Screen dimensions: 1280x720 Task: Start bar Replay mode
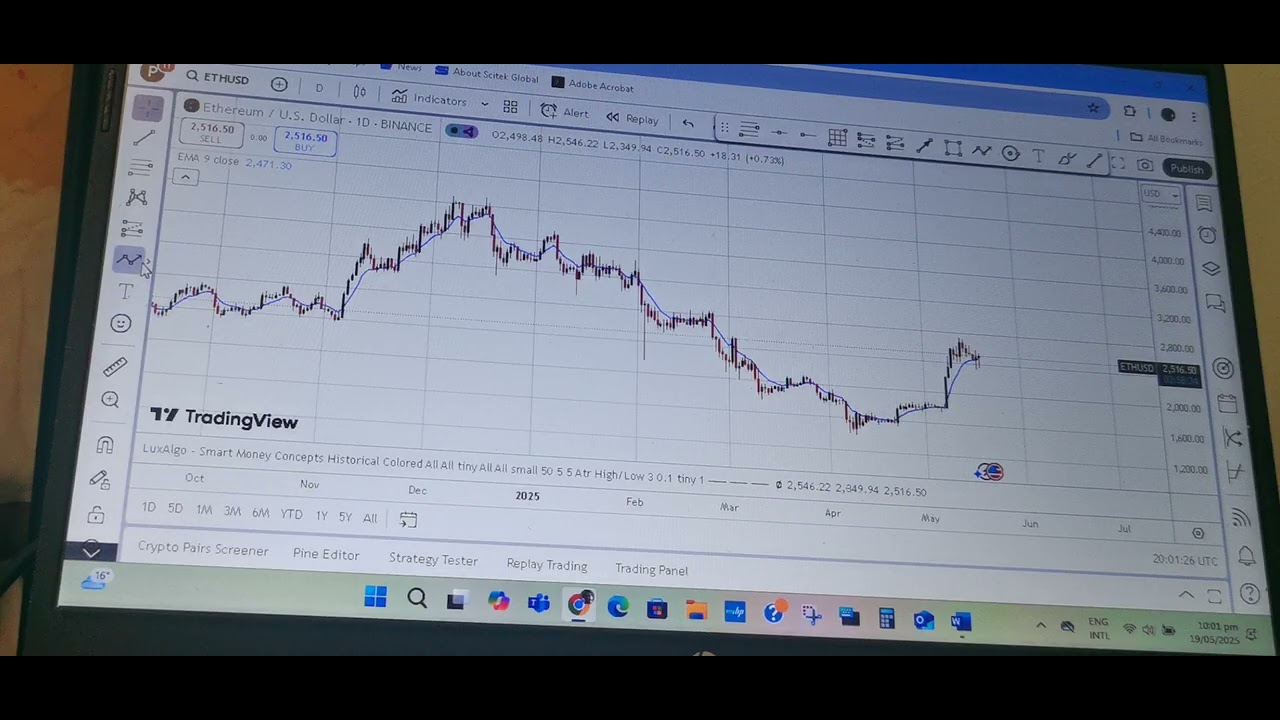(x=632, y=118)
